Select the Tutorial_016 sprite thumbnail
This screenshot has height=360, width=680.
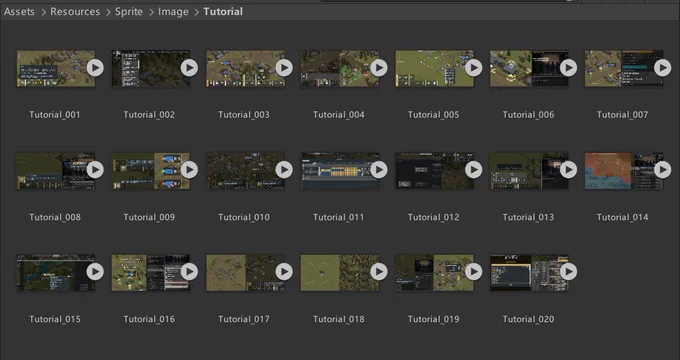(x=150, y=272)
